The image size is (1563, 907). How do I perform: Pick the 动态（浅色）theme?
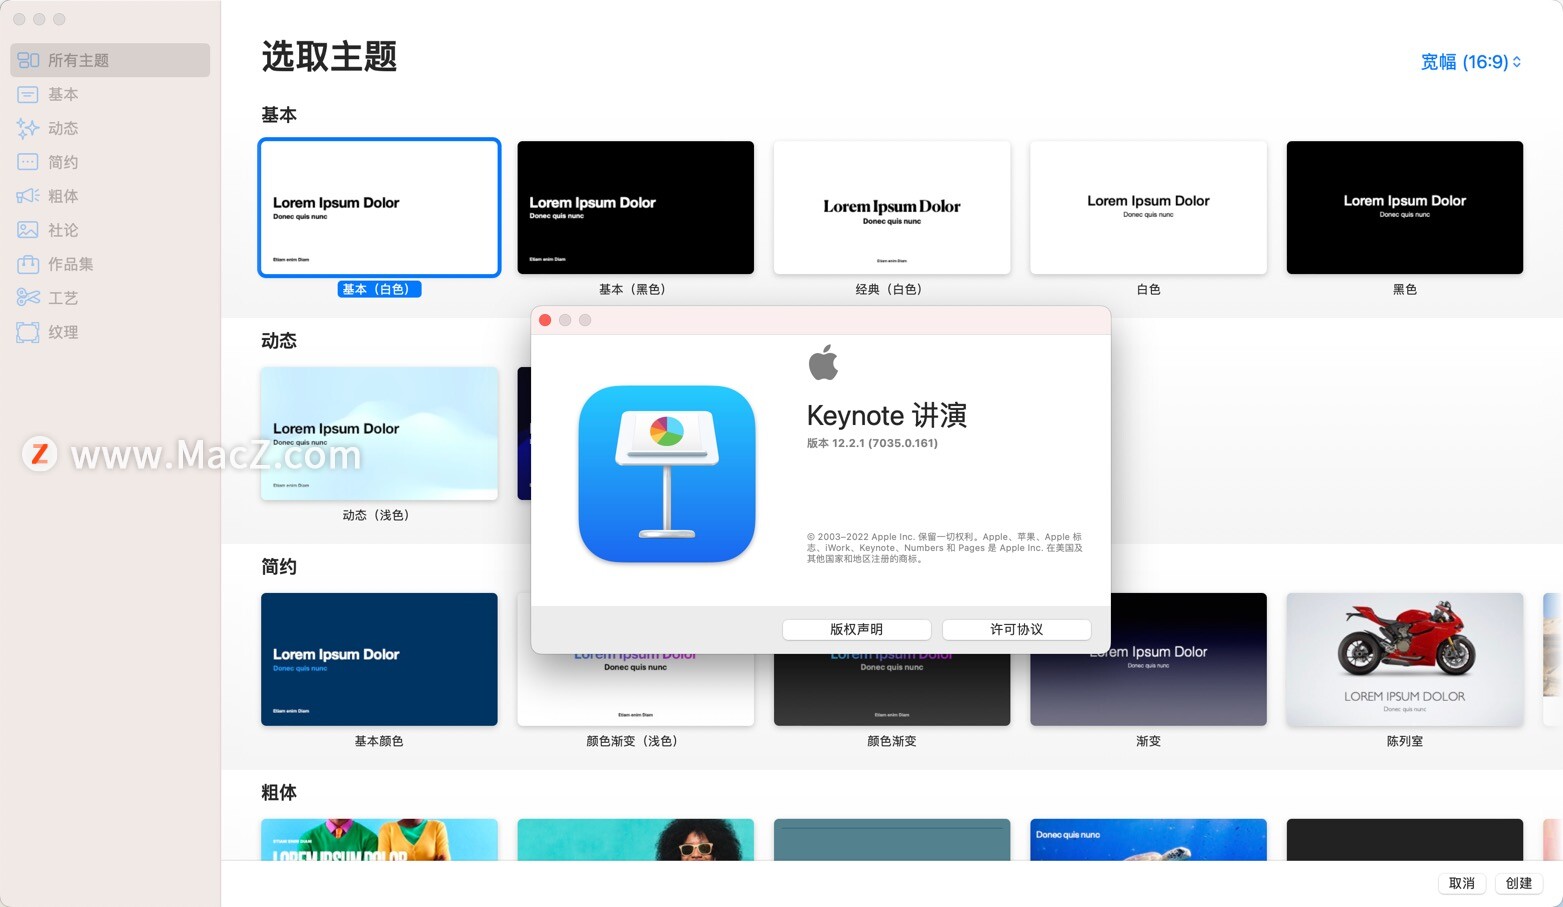pyautogui.click(x=379, y=433)
